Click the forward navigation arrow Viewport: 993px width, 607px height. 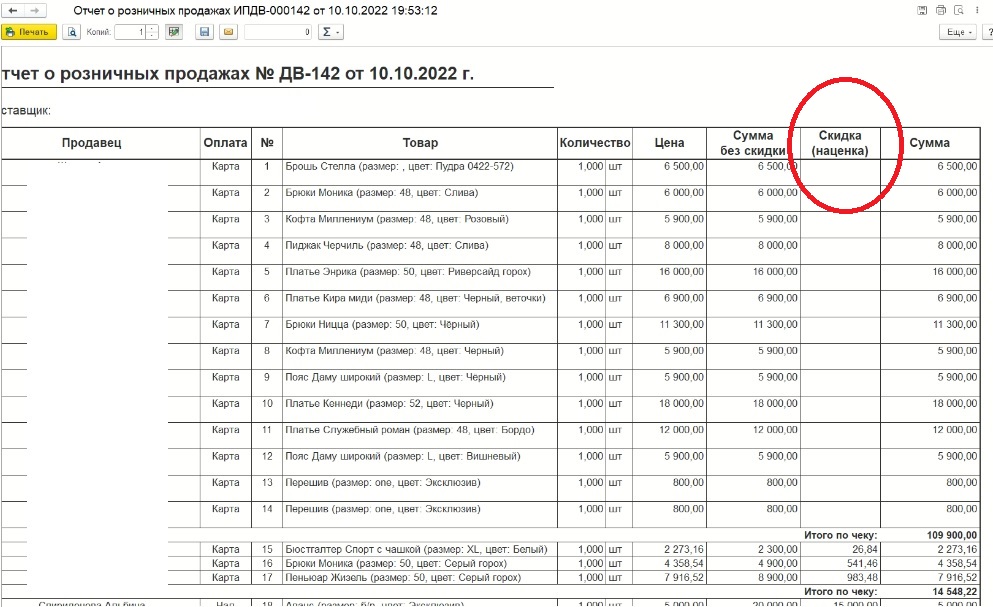tap(34, 10)
